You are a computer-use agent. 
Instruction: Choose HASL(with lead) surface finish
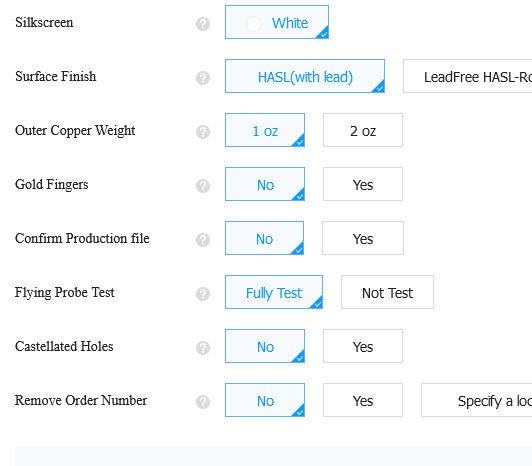tap(305, 76)
